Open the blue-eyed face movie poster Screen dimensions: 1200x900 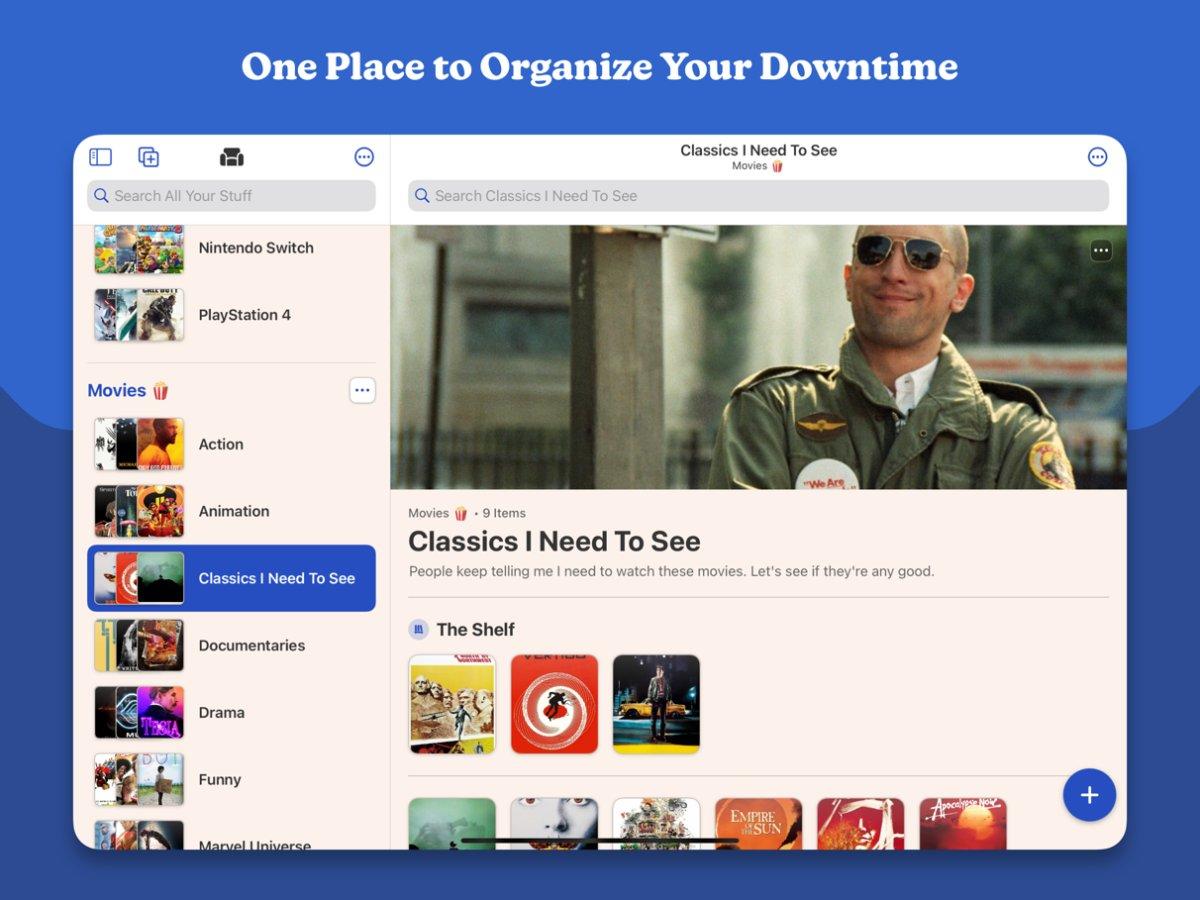(554, 824)
